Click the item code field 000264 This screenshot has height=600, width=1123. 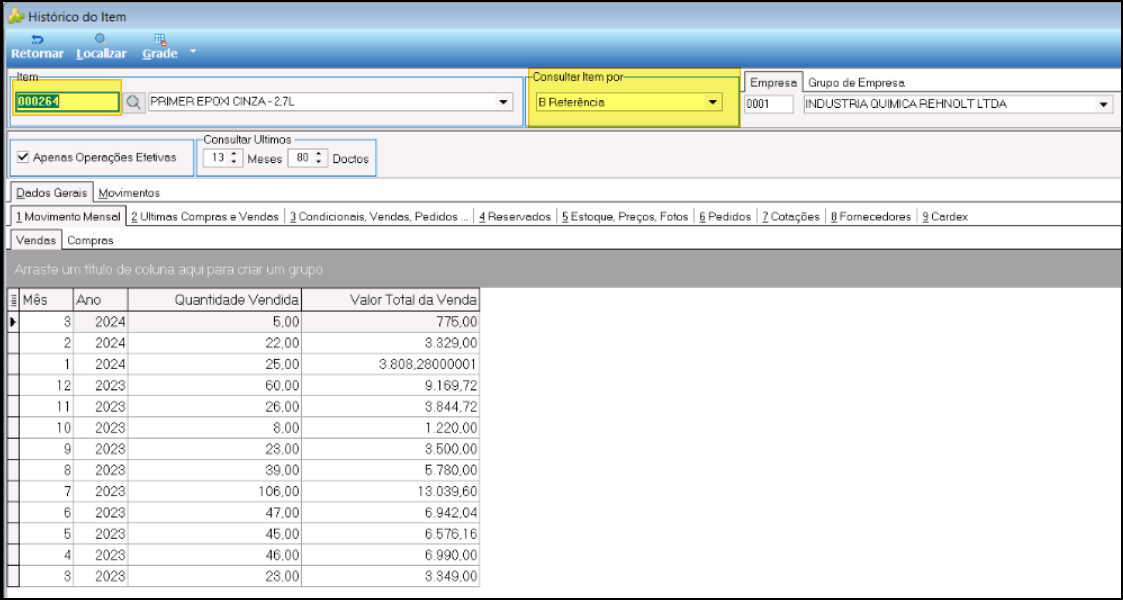[67, 102]
